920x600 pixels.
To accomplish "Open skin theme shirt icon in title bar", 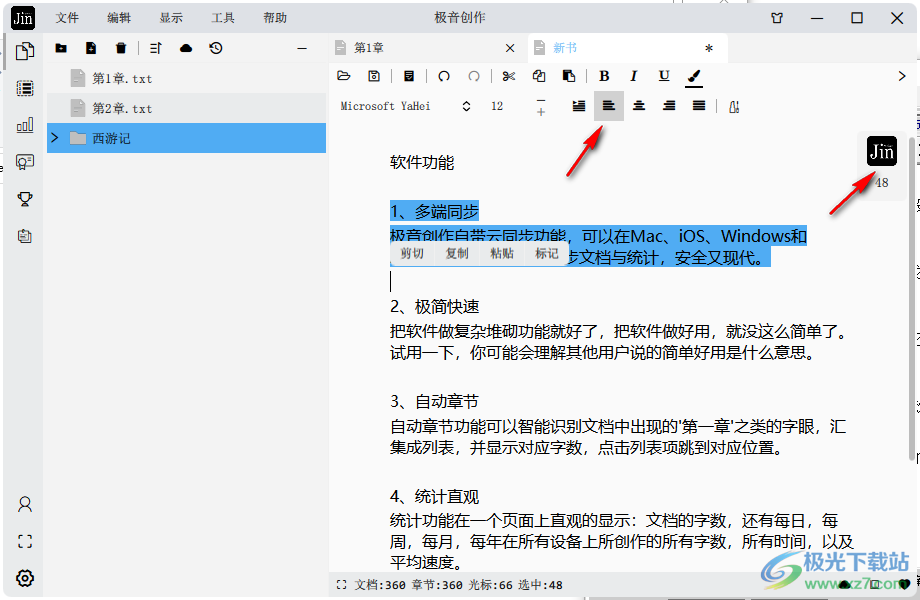I will (777, 18).
